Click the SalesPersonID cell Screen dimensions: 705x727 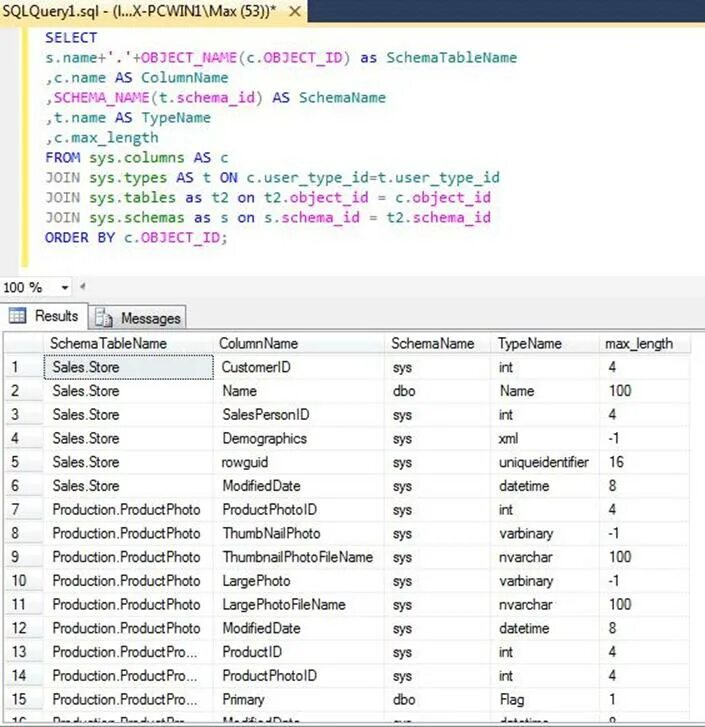pos(299,415)
